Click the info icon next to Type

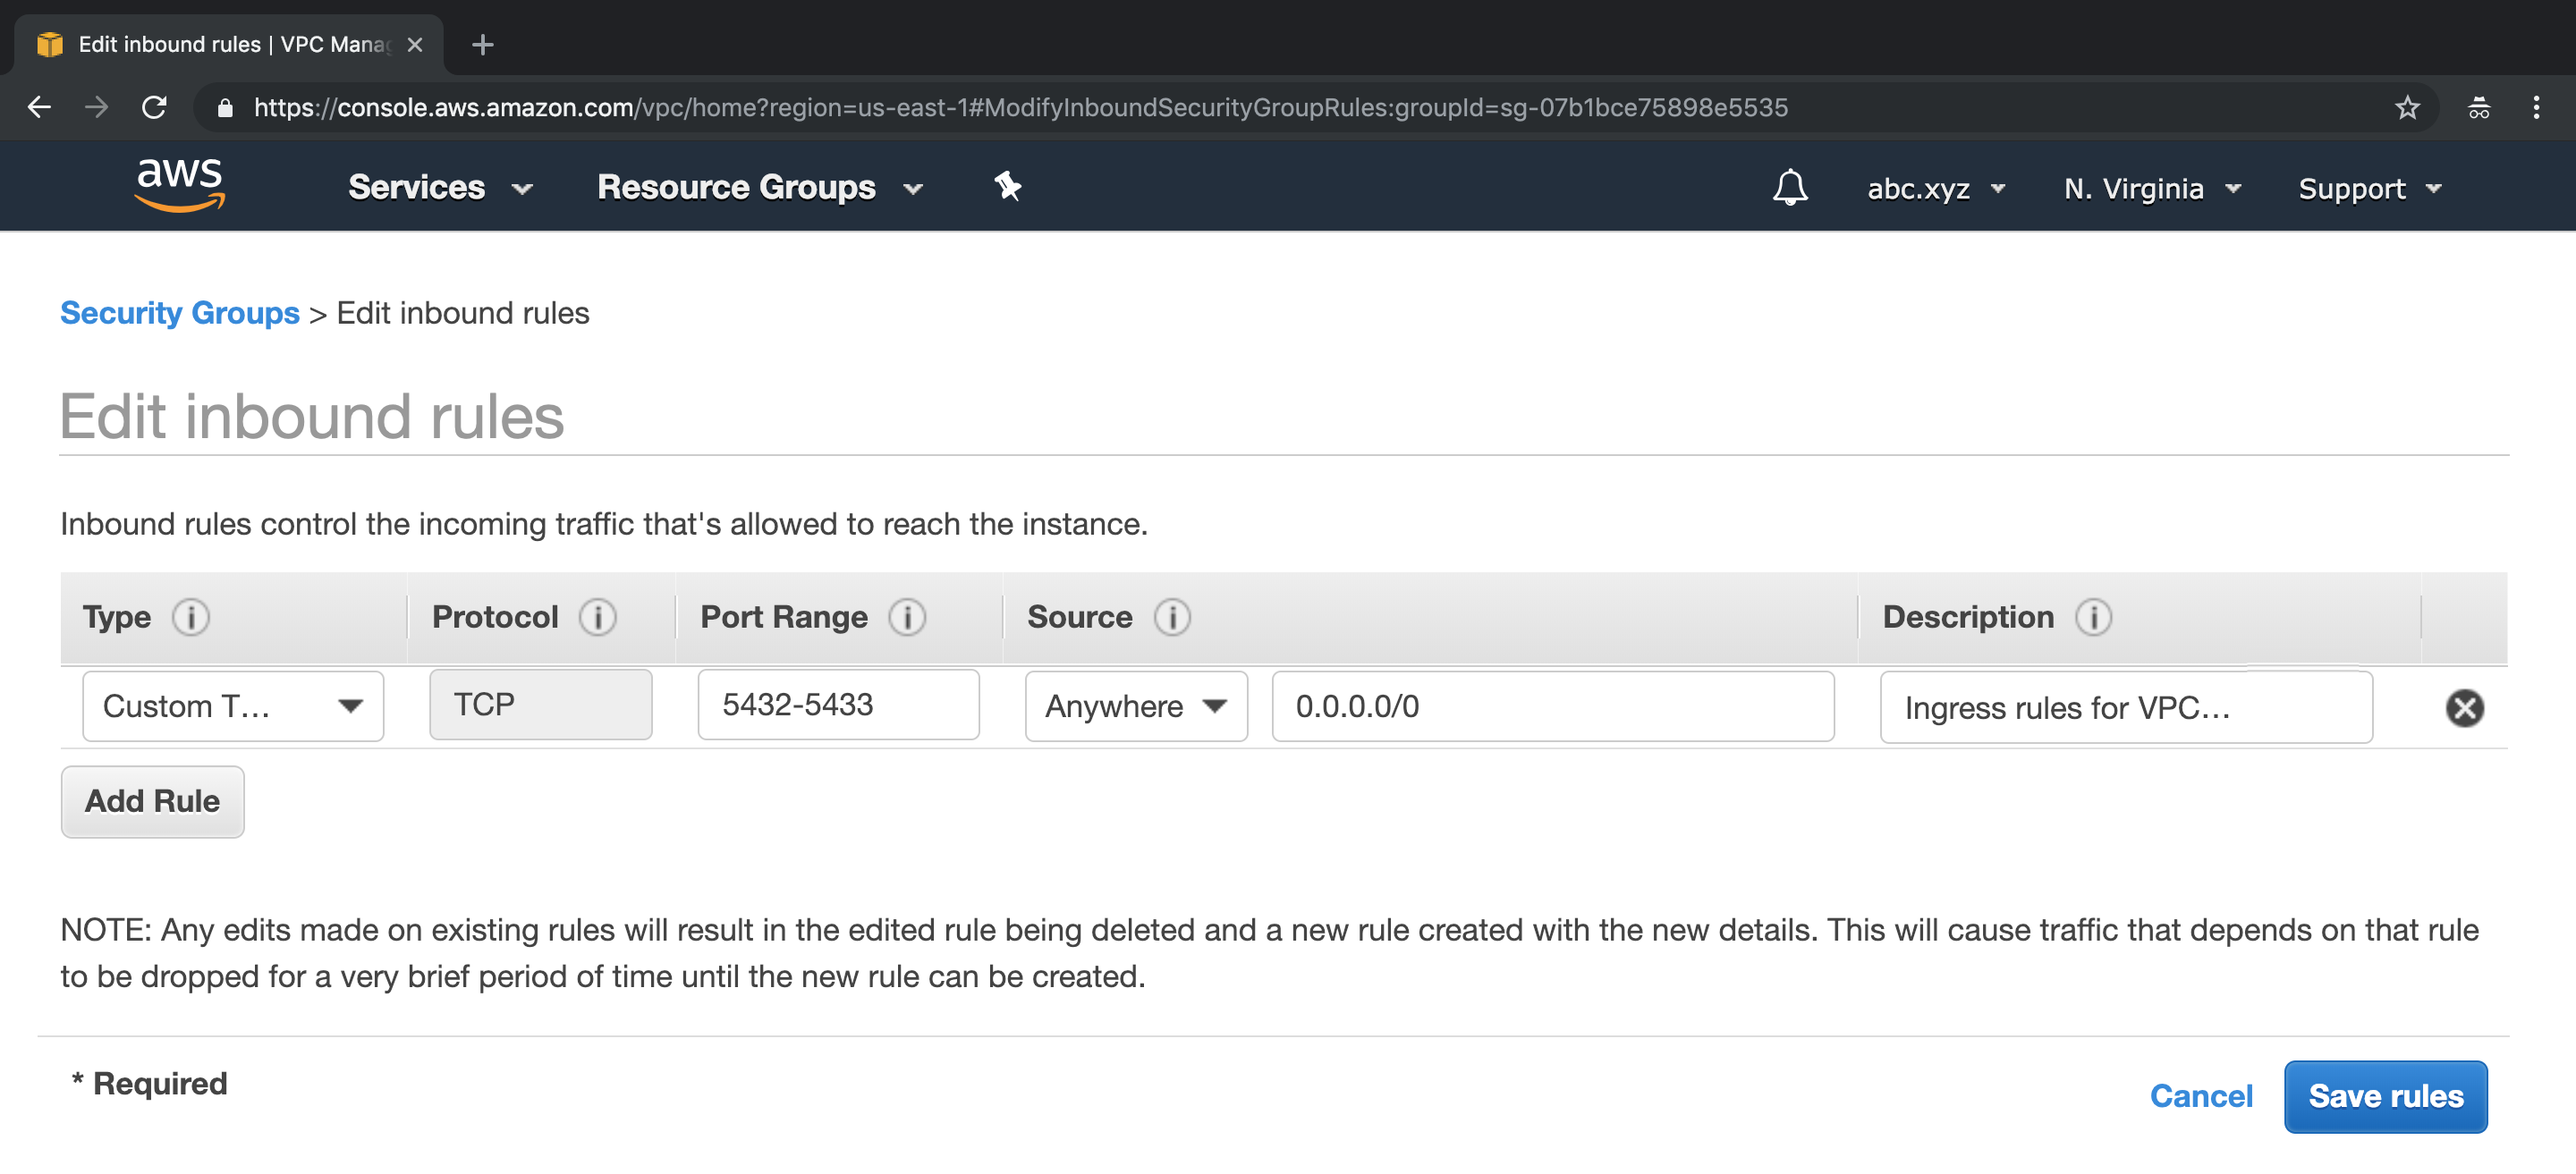(x=190, y=617)
